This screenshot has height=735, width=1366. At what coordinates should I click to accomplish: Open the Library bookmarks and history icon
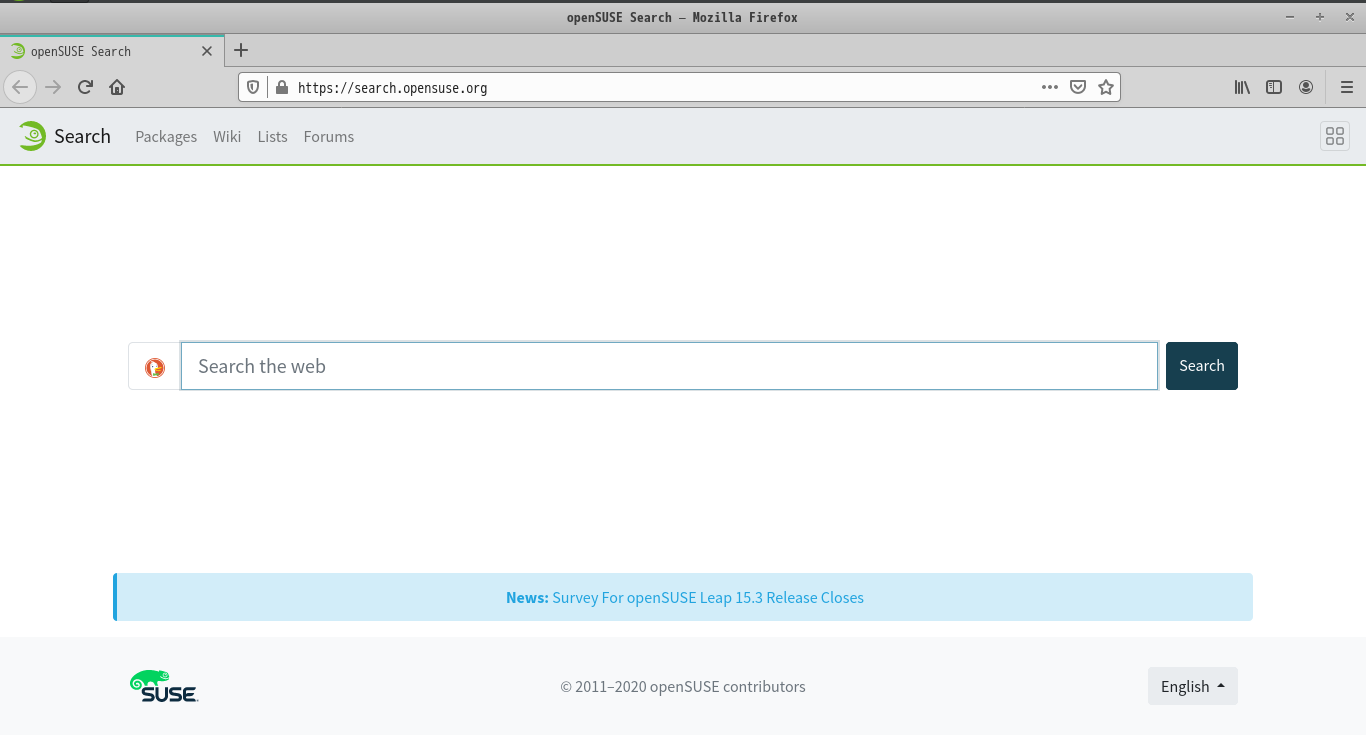[1242, 87]
